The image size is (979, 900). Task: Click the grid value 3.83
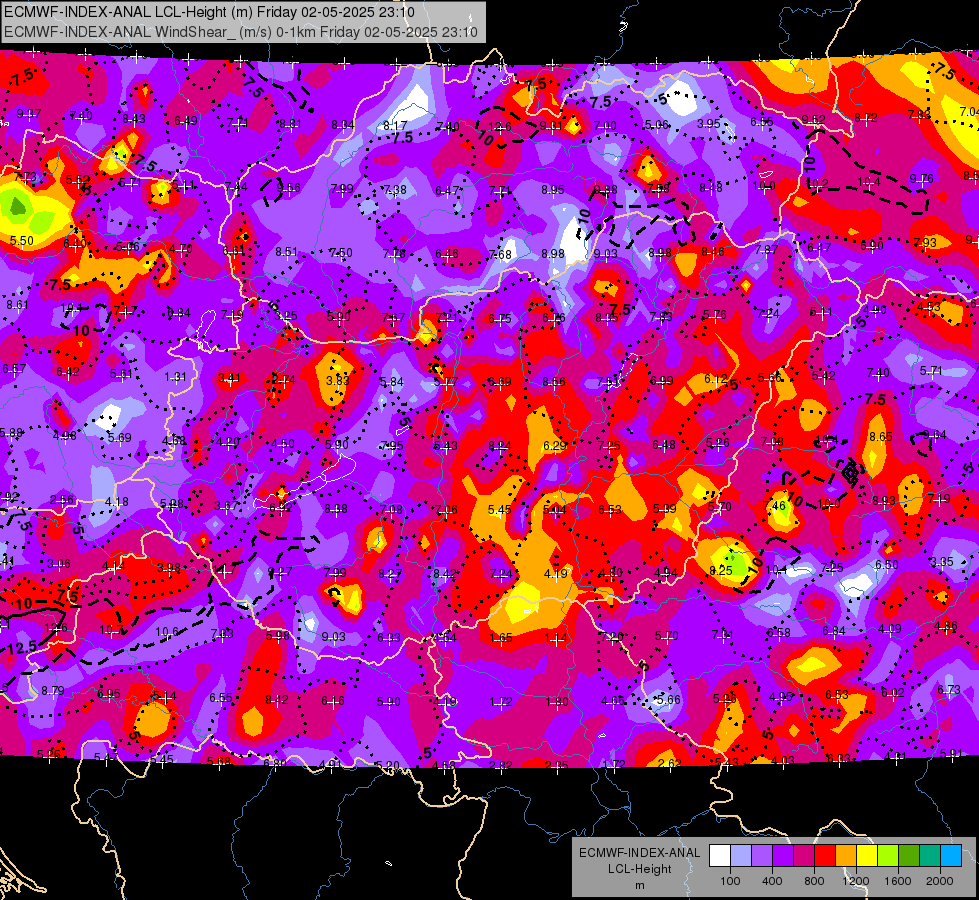[337, 380]
